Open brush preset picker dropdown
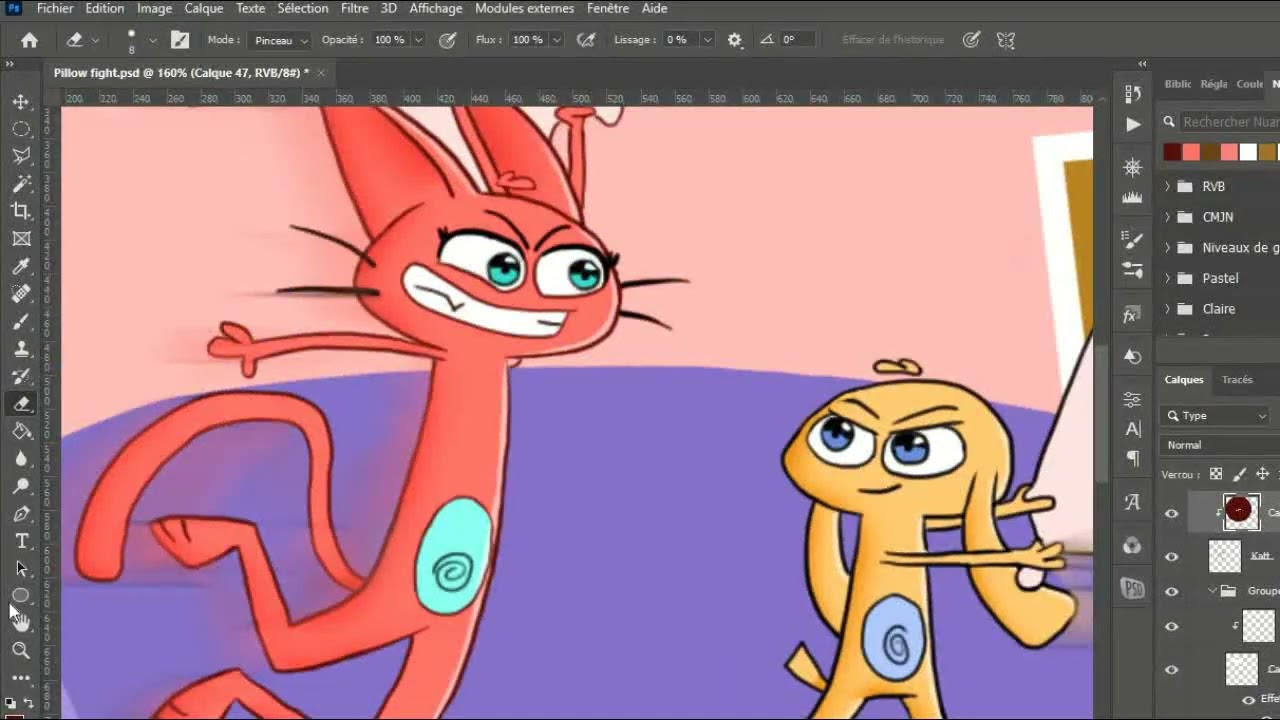Viewport: 1280px width, 720px height. 153,40
